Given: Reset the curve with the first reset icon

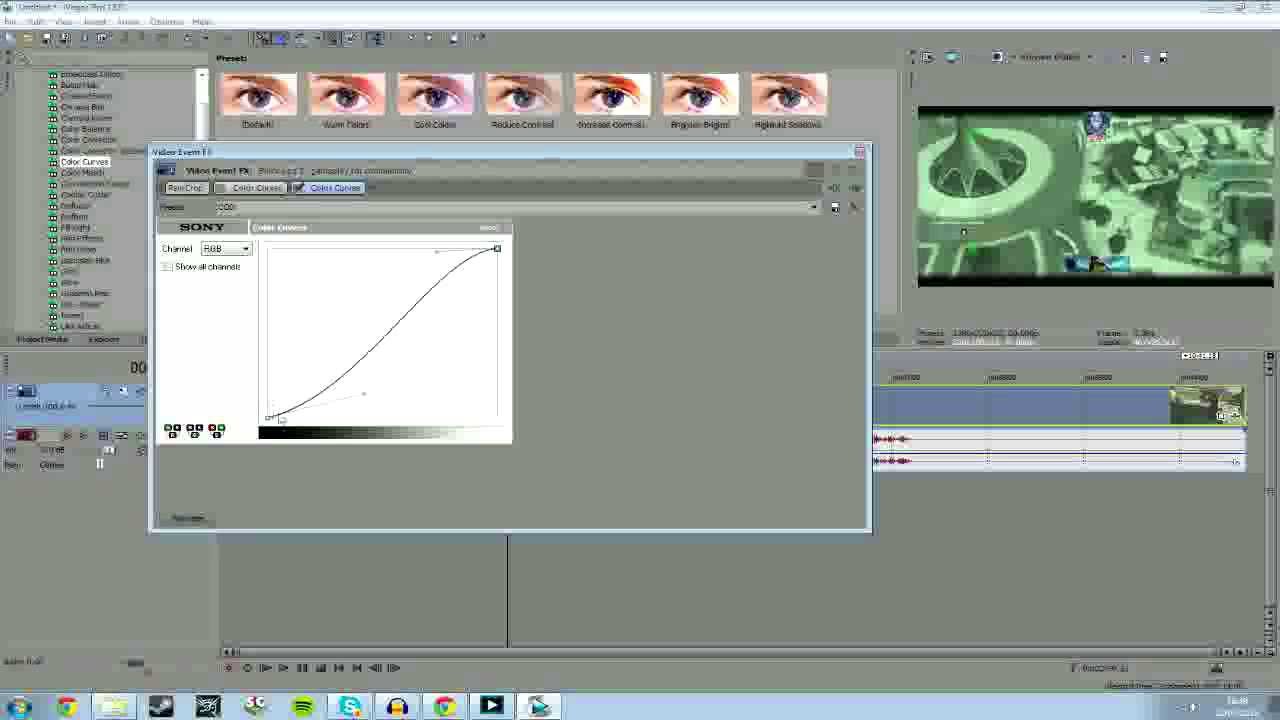Looking at the screenshot, I should [172, 431].
